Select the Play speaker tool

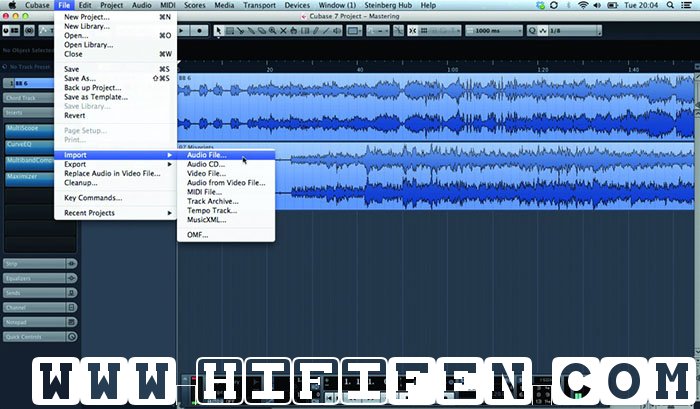coord(337,31)
